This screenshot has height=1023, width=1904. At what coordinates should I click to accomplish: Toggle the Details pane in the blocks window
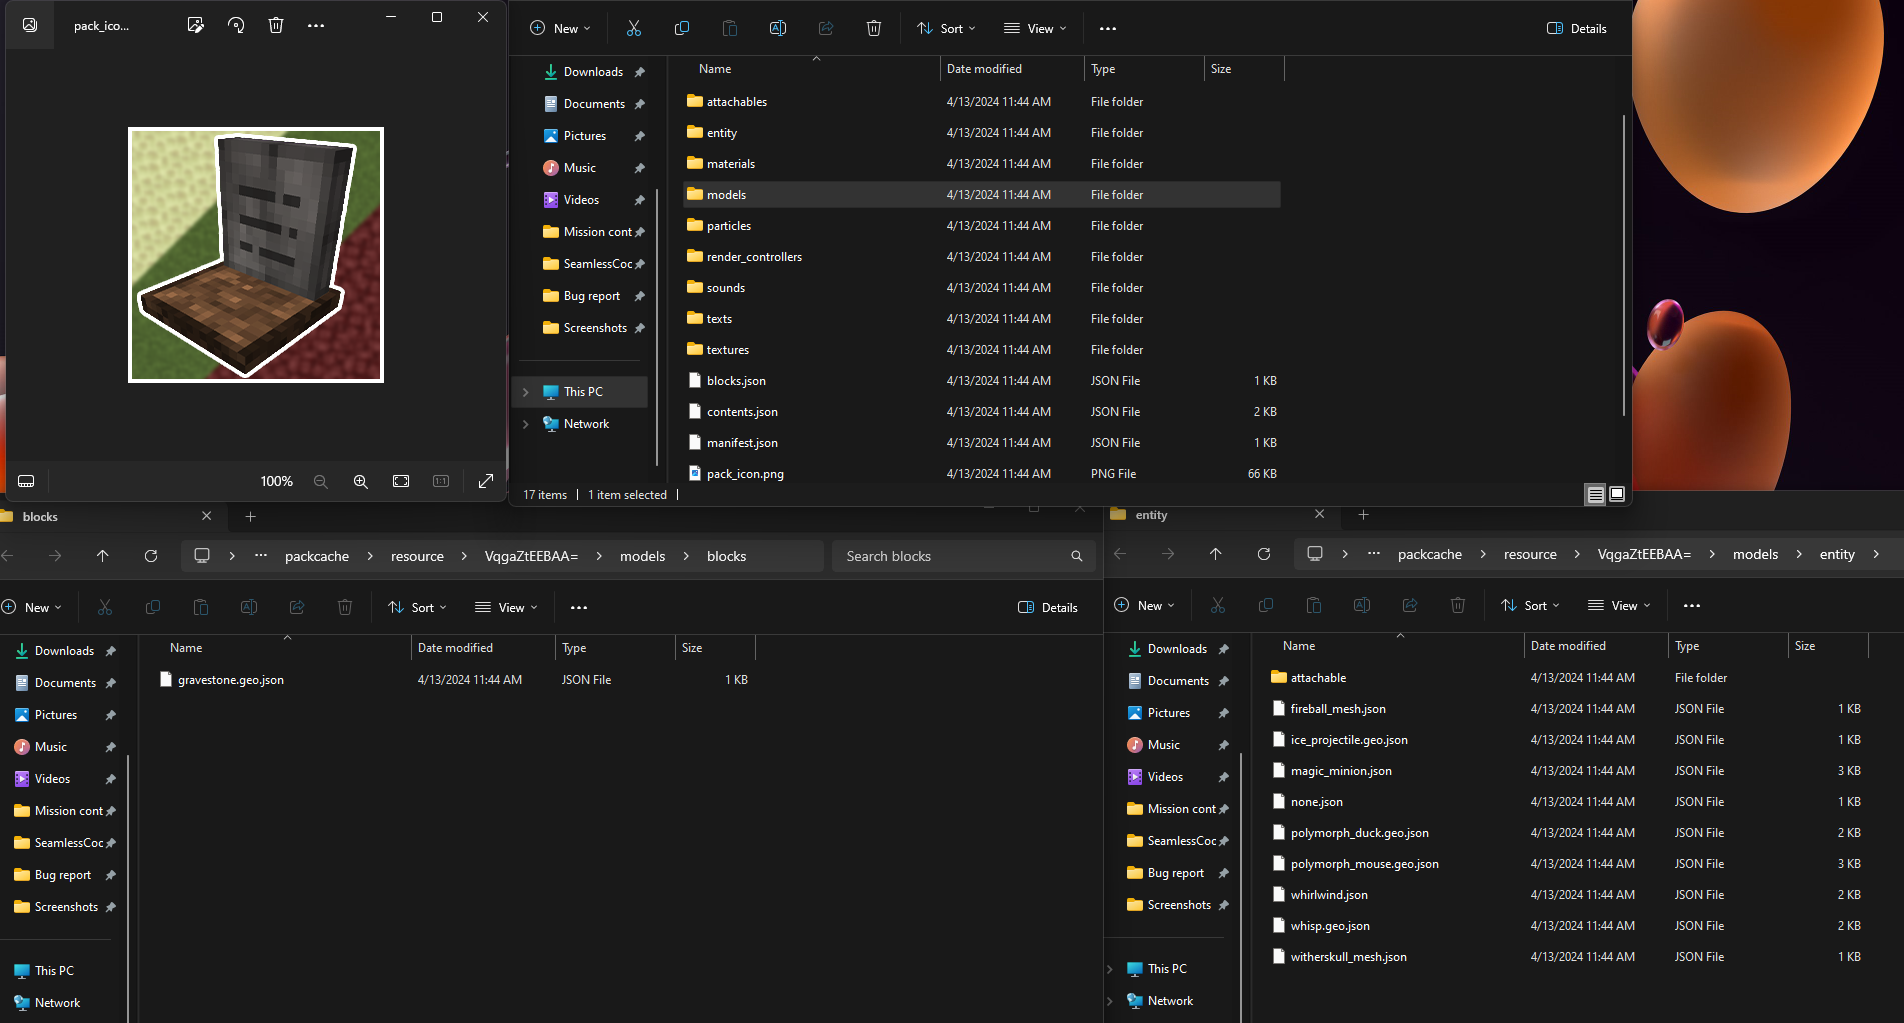click(1047, 607)
